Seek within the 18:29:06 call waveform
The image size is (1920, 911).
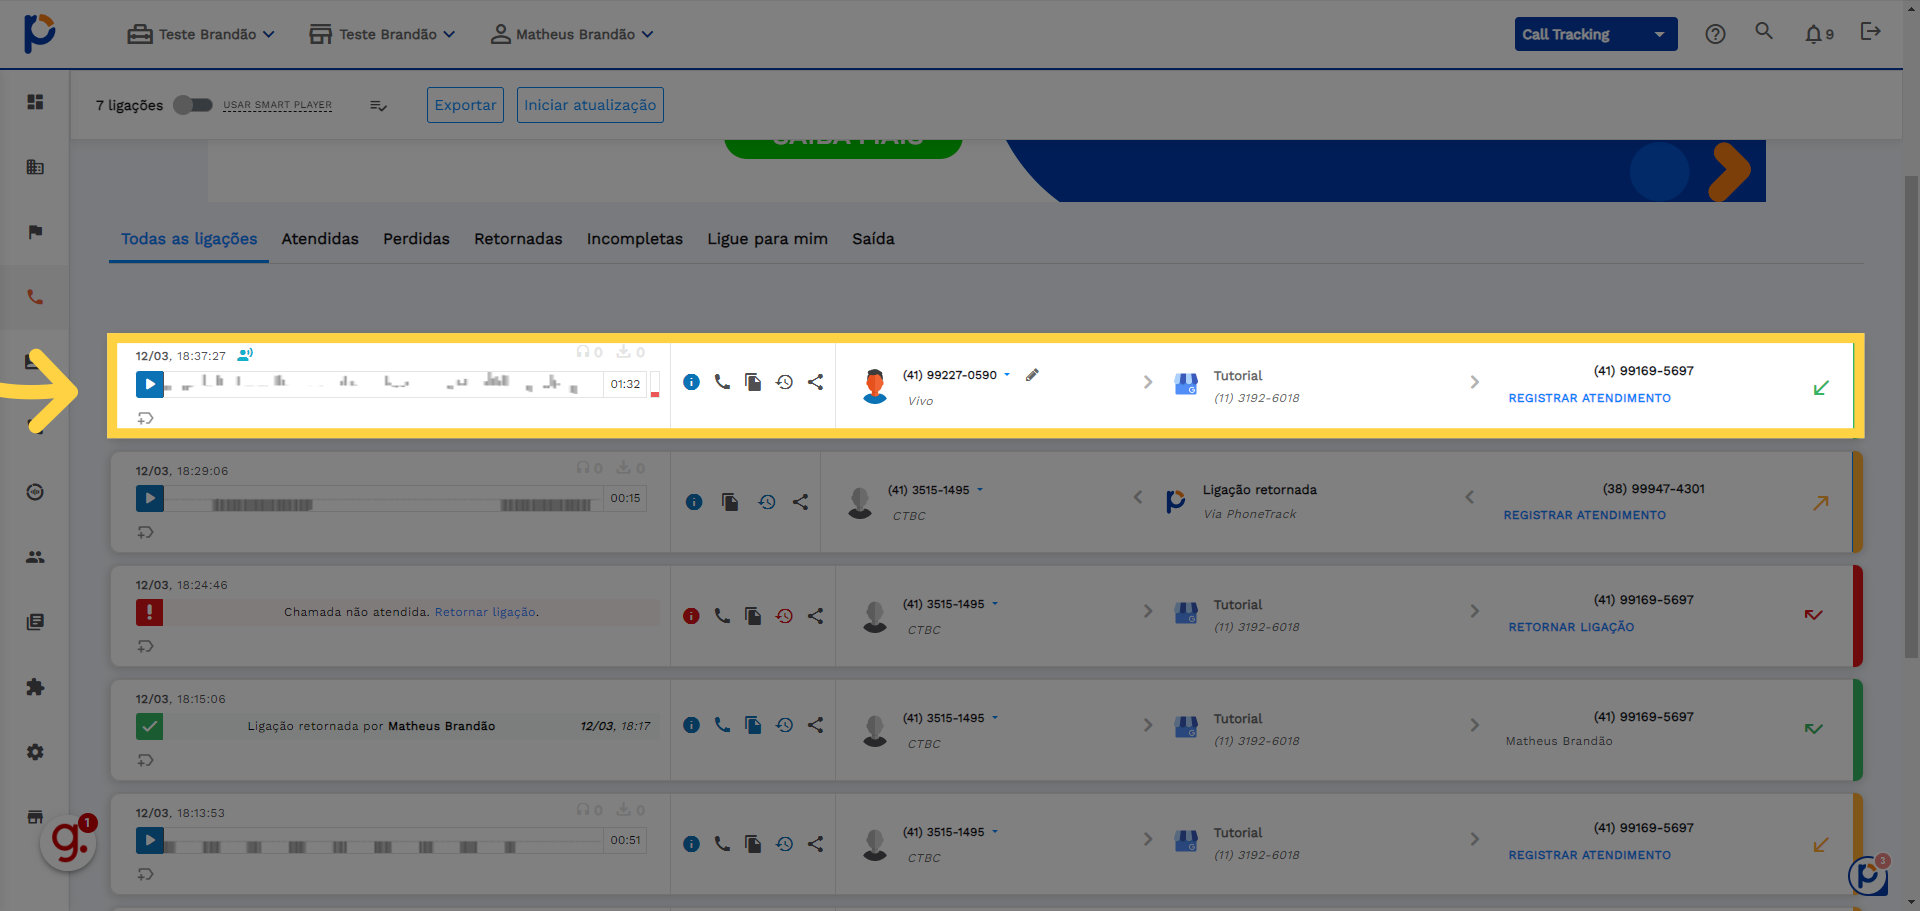pos(383,499)
